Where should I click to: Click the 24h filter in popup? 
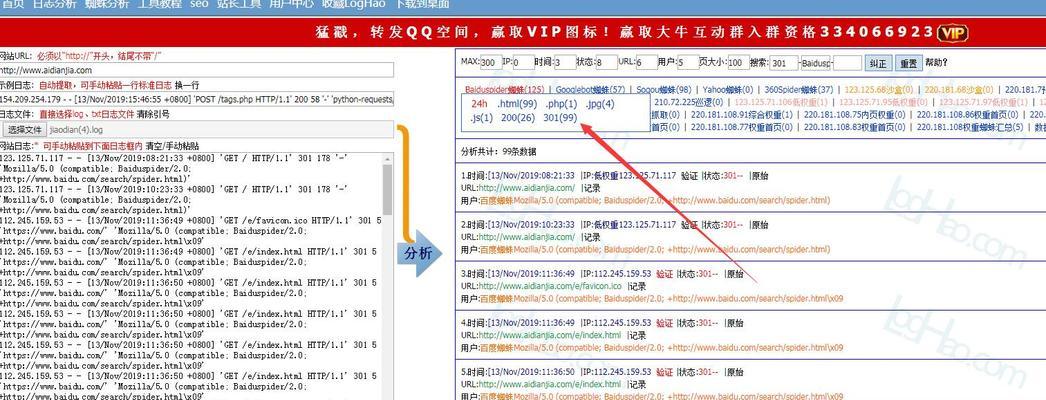[479, 104]
